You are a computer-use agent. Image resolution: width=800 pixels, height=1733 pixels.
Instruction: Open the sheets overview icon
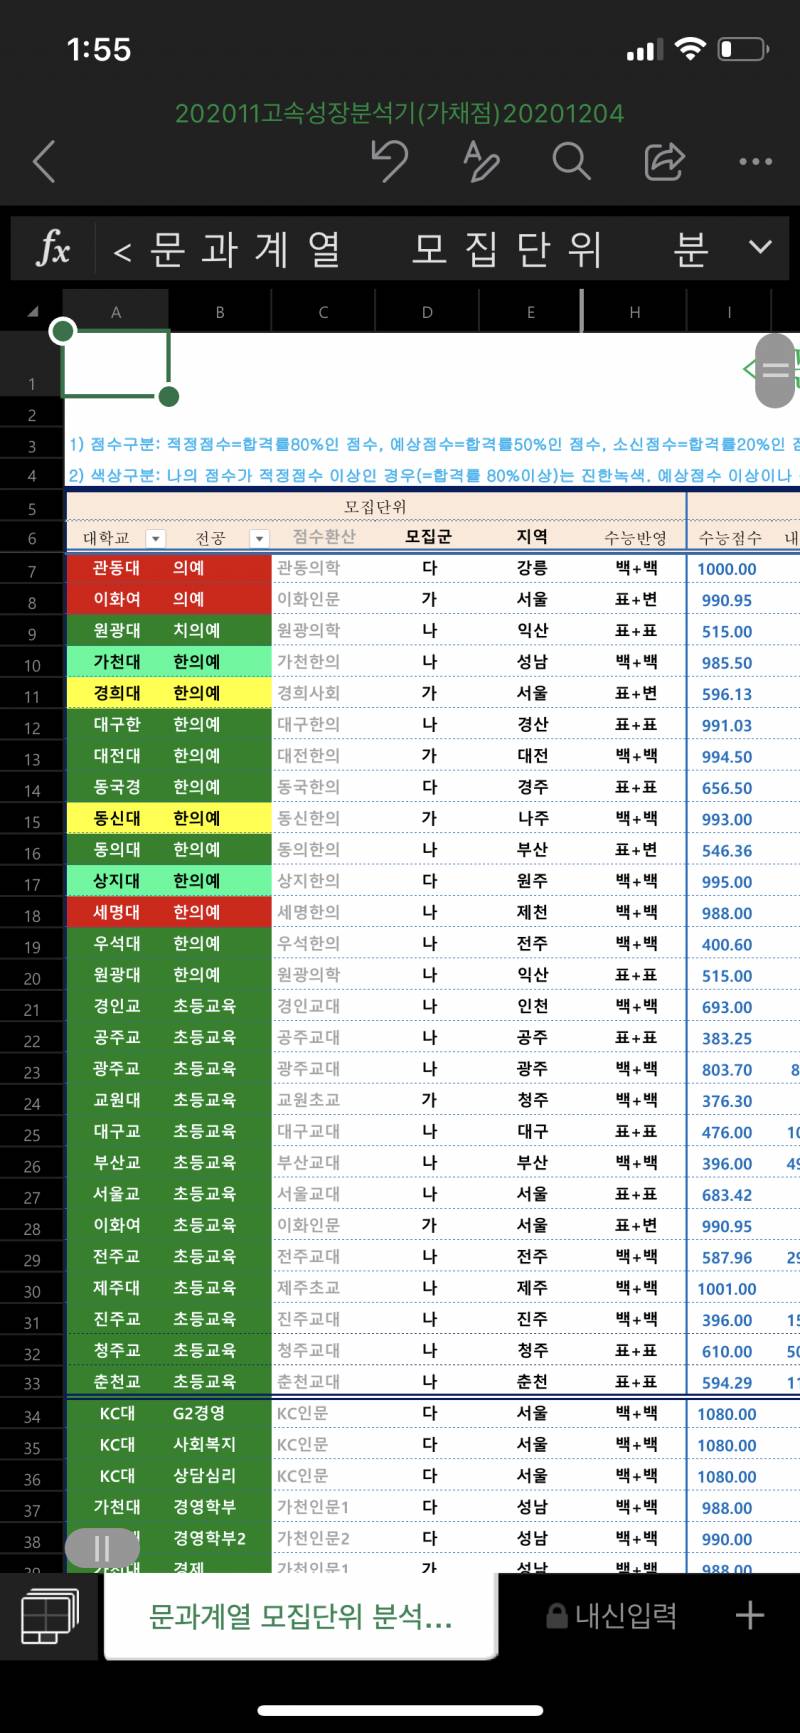[49, 1615]
